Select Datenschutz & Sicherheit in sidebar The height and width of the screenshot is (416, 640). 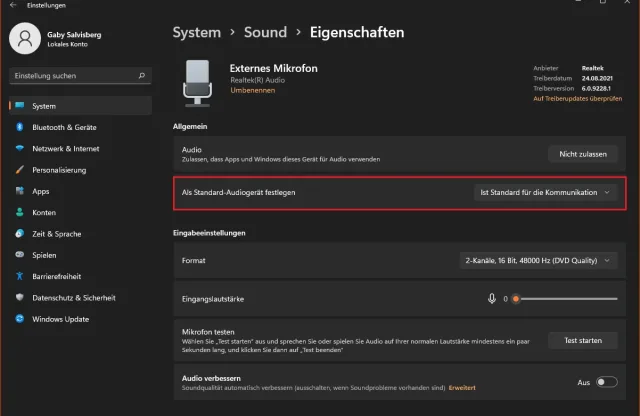(73, 297)
